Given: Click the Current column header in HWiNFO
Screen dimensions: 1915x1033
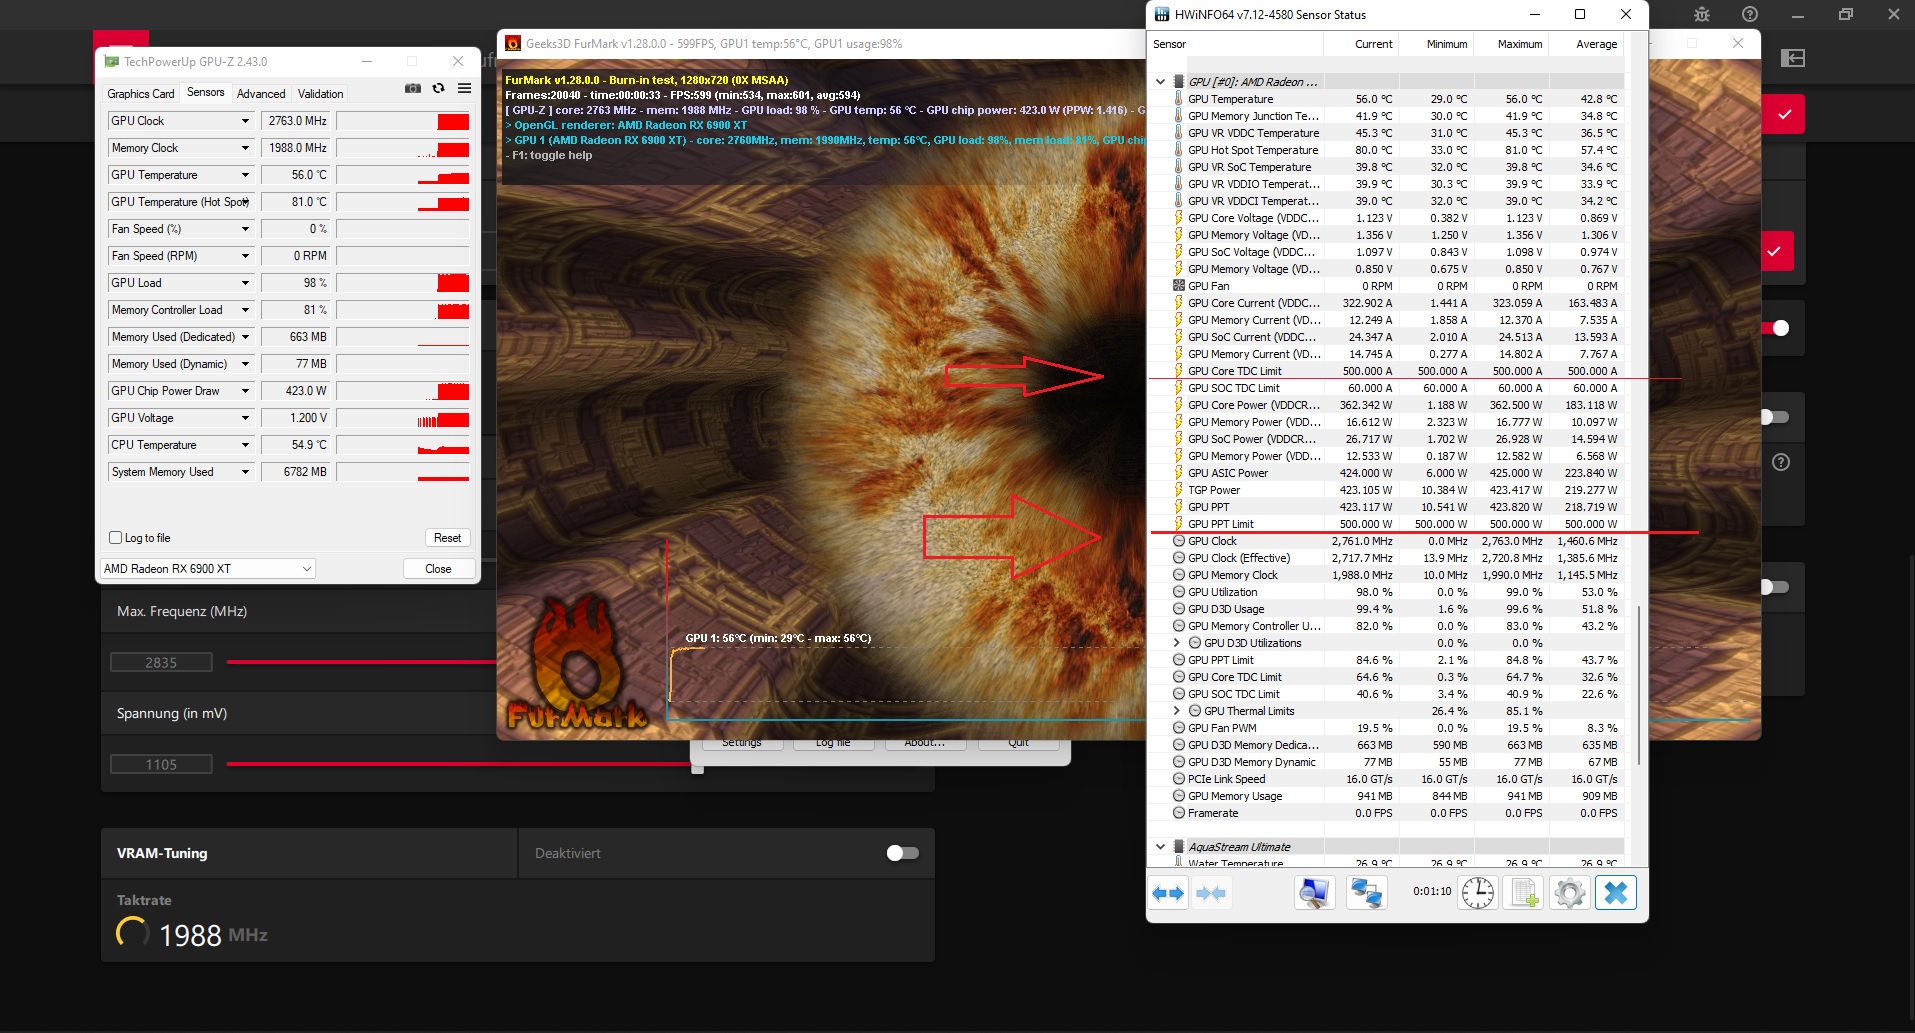Looking at the screenshot, I should point(1361,44).
